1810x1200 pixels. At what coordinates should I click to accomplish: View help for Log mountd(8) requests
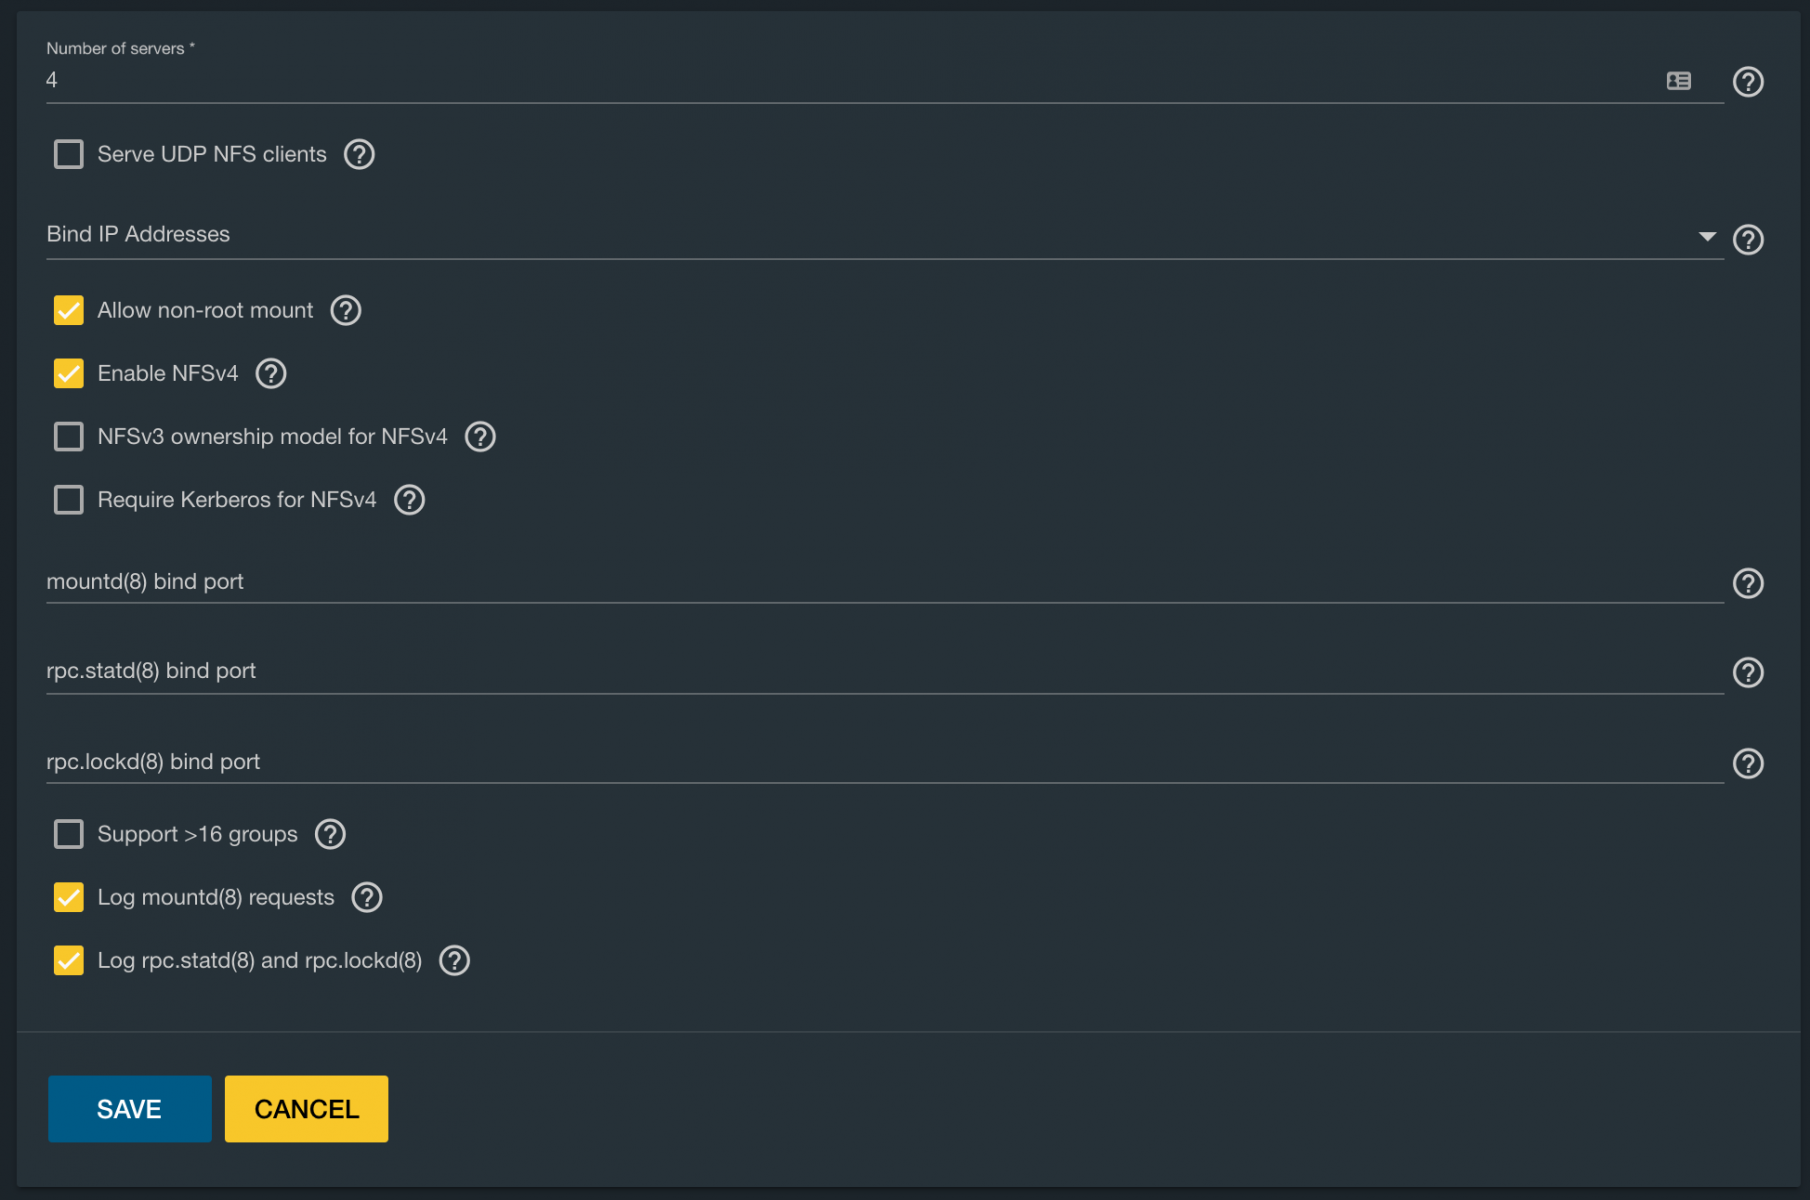click(x=367, y=897)
